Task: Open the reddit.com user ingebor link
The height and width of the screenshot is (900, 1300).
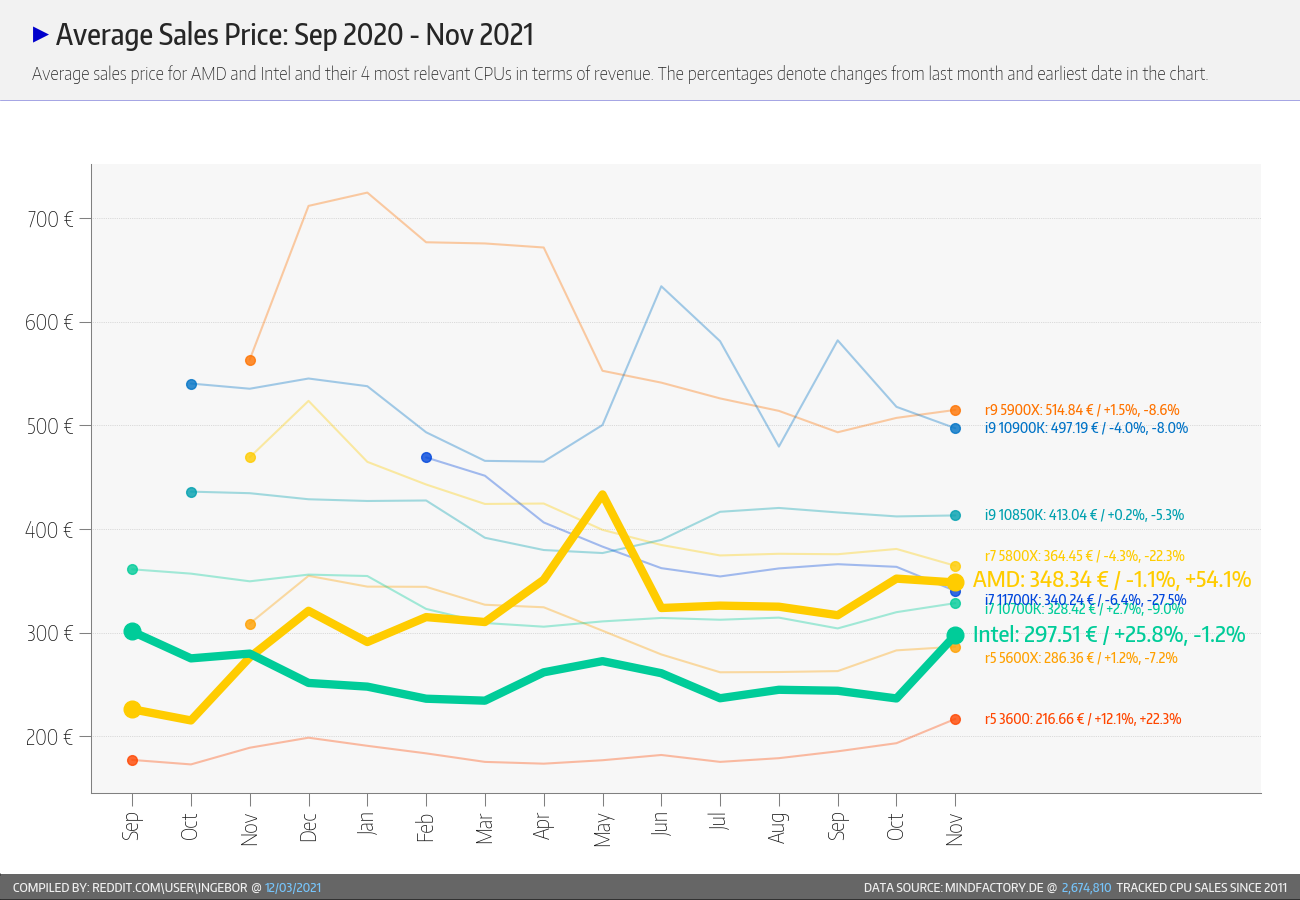Action: pos(169,888)
